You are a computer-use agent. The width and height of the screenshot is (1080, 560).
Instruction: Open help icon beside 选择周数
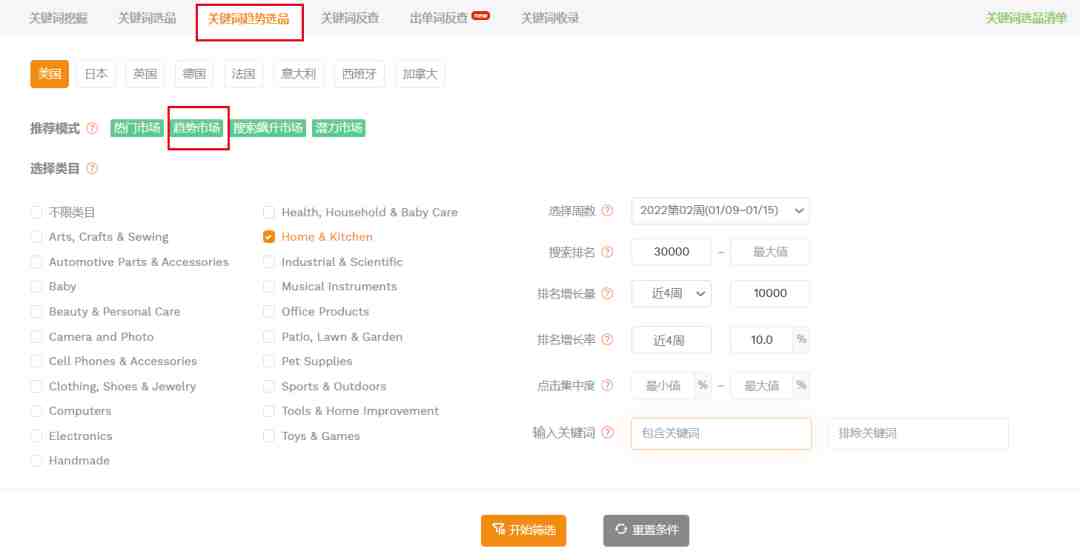tap(607, 211)
